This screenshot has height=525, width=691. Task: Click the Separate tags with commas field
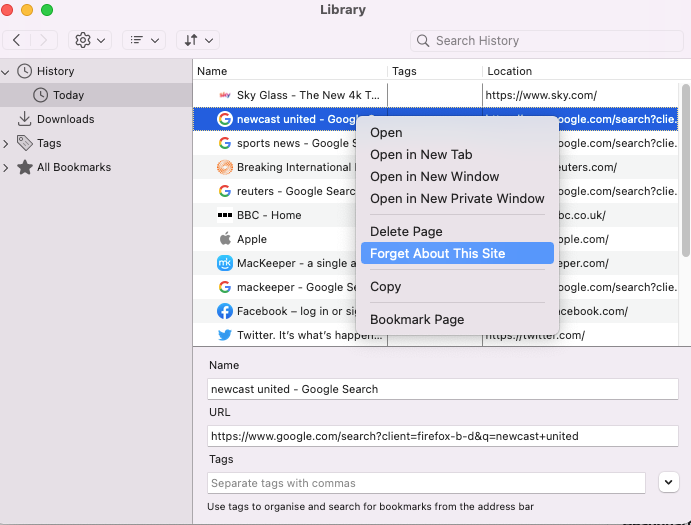tap(426, 484)
